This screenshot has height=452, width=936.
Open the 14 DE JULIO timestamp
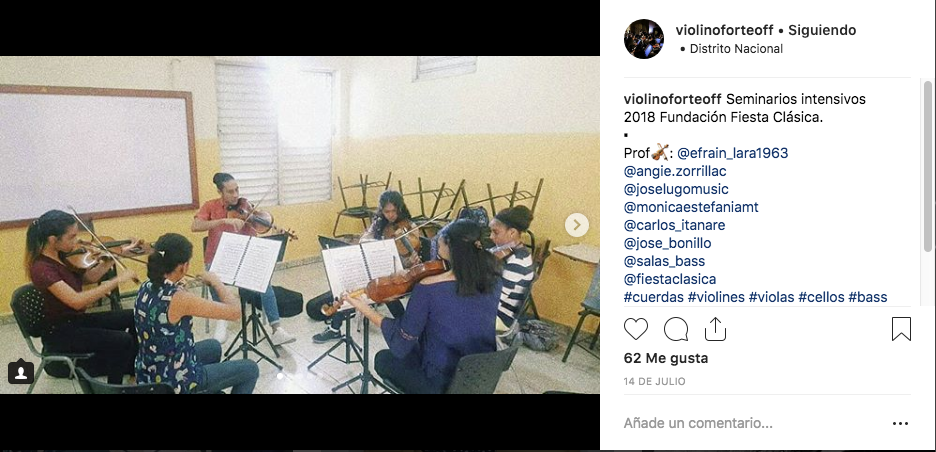[x=655, y=382]
